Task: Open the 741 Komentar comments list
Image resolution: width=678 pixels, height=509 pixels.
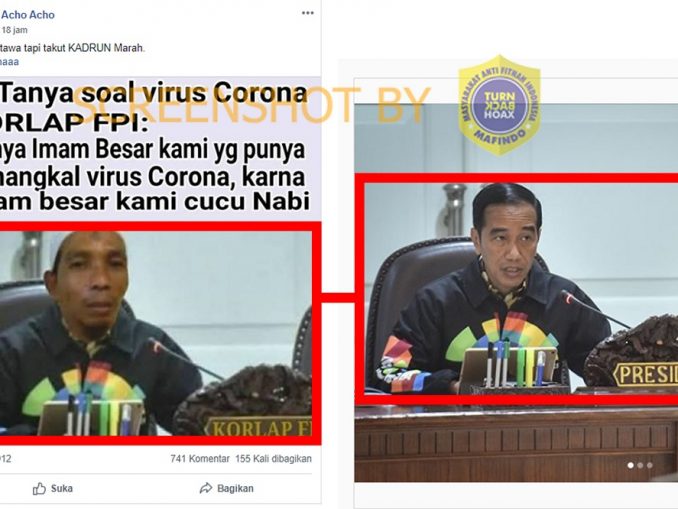Action: (200, 458)
